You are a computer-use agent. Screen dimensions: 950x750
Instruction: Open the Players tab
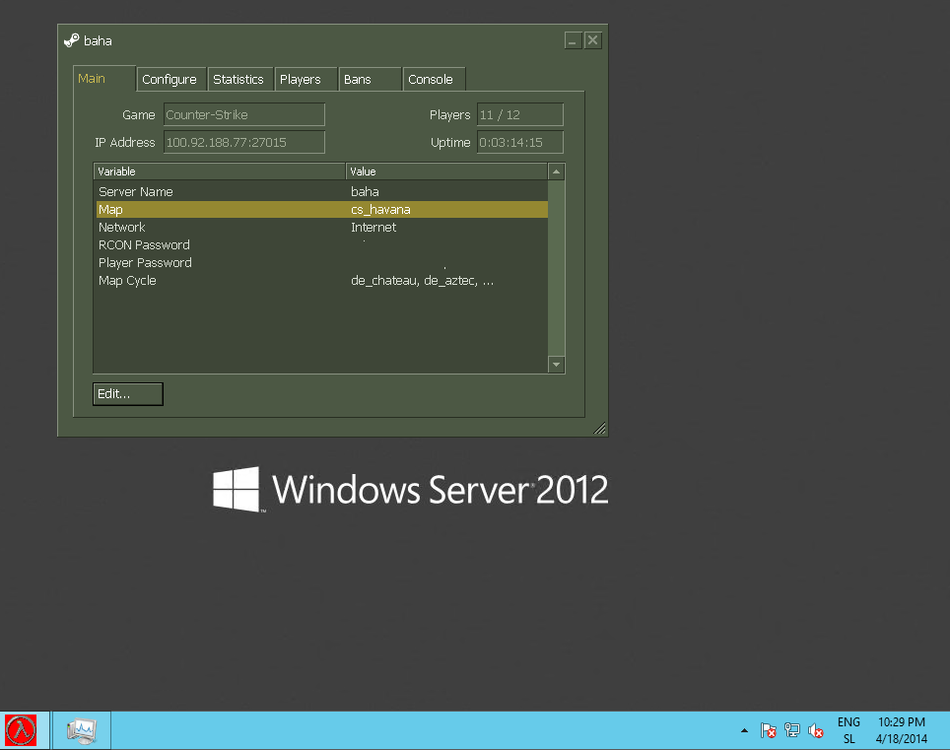click(x=305, y=79)
